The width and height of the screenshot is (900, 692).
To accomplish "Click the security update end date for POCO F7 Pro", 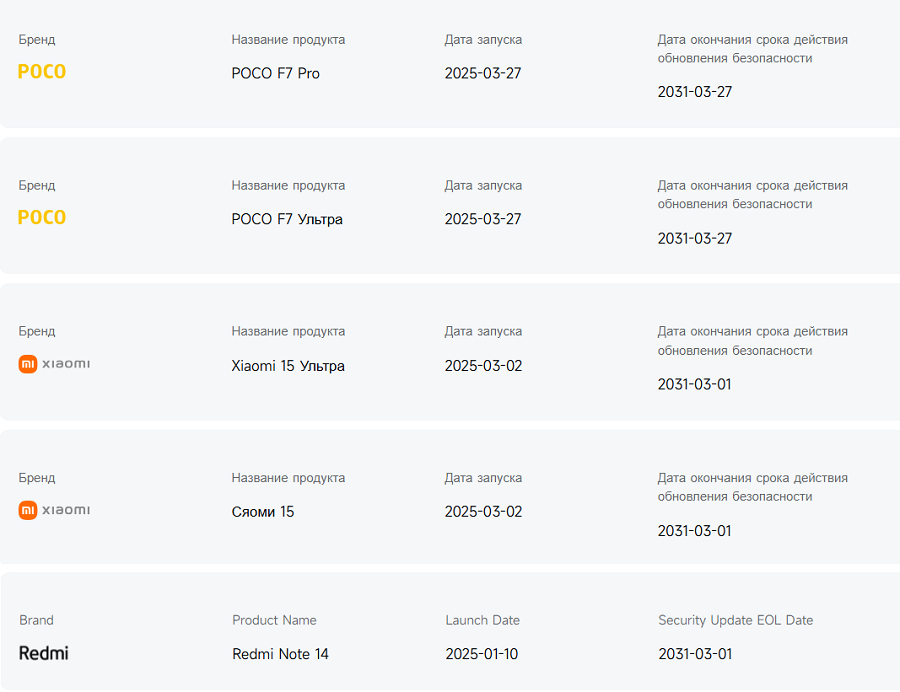I will (695, 92).
